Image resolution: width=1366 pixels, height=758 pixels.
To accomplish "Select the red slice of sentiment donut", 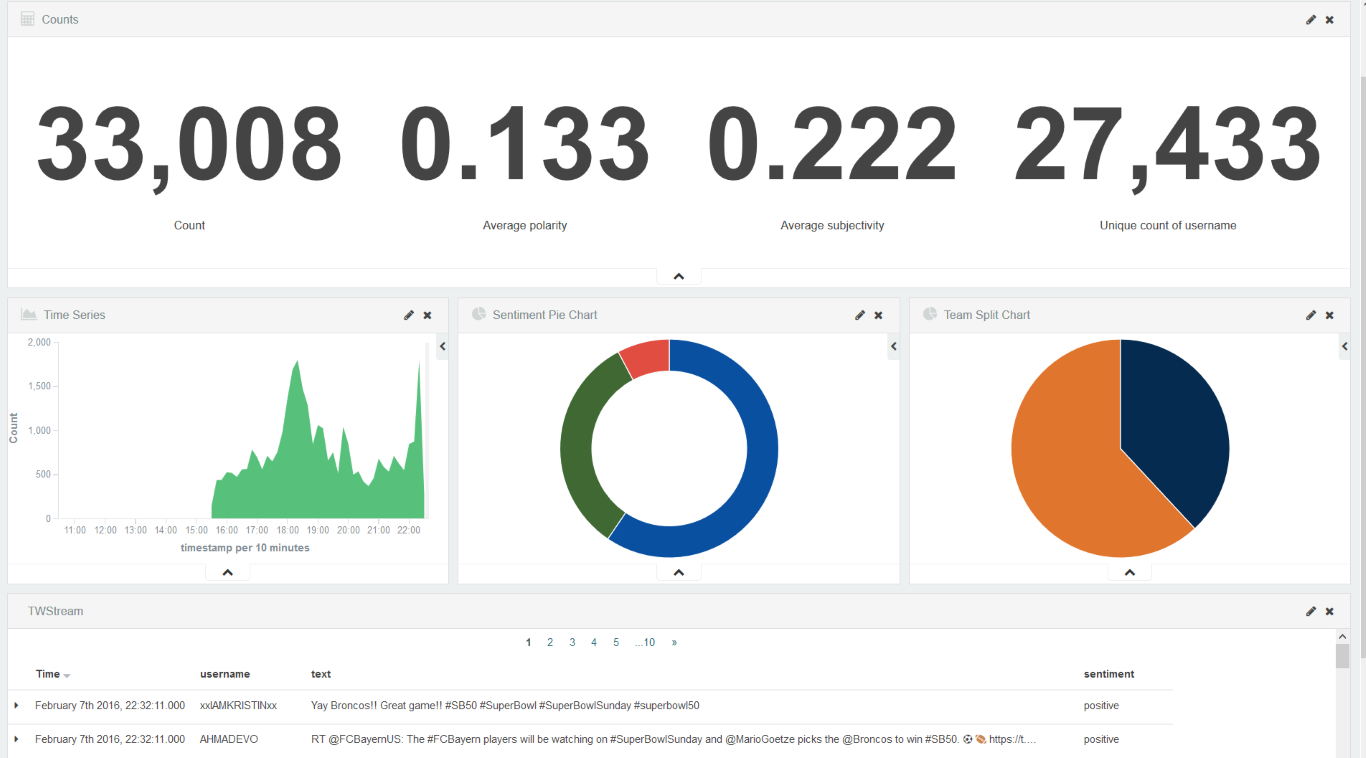I will (x=646, y=357).
